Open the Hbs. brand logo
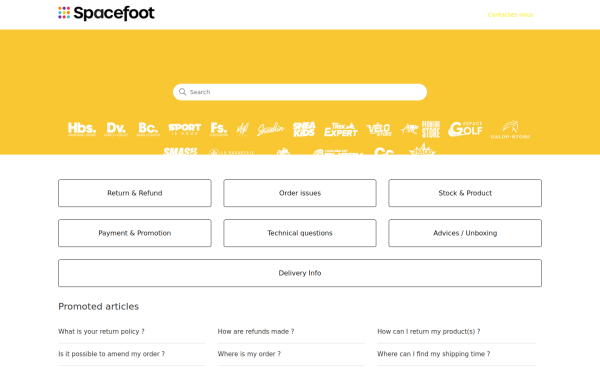The height and width of the screenshot is (375, 600). pos(82,129)
